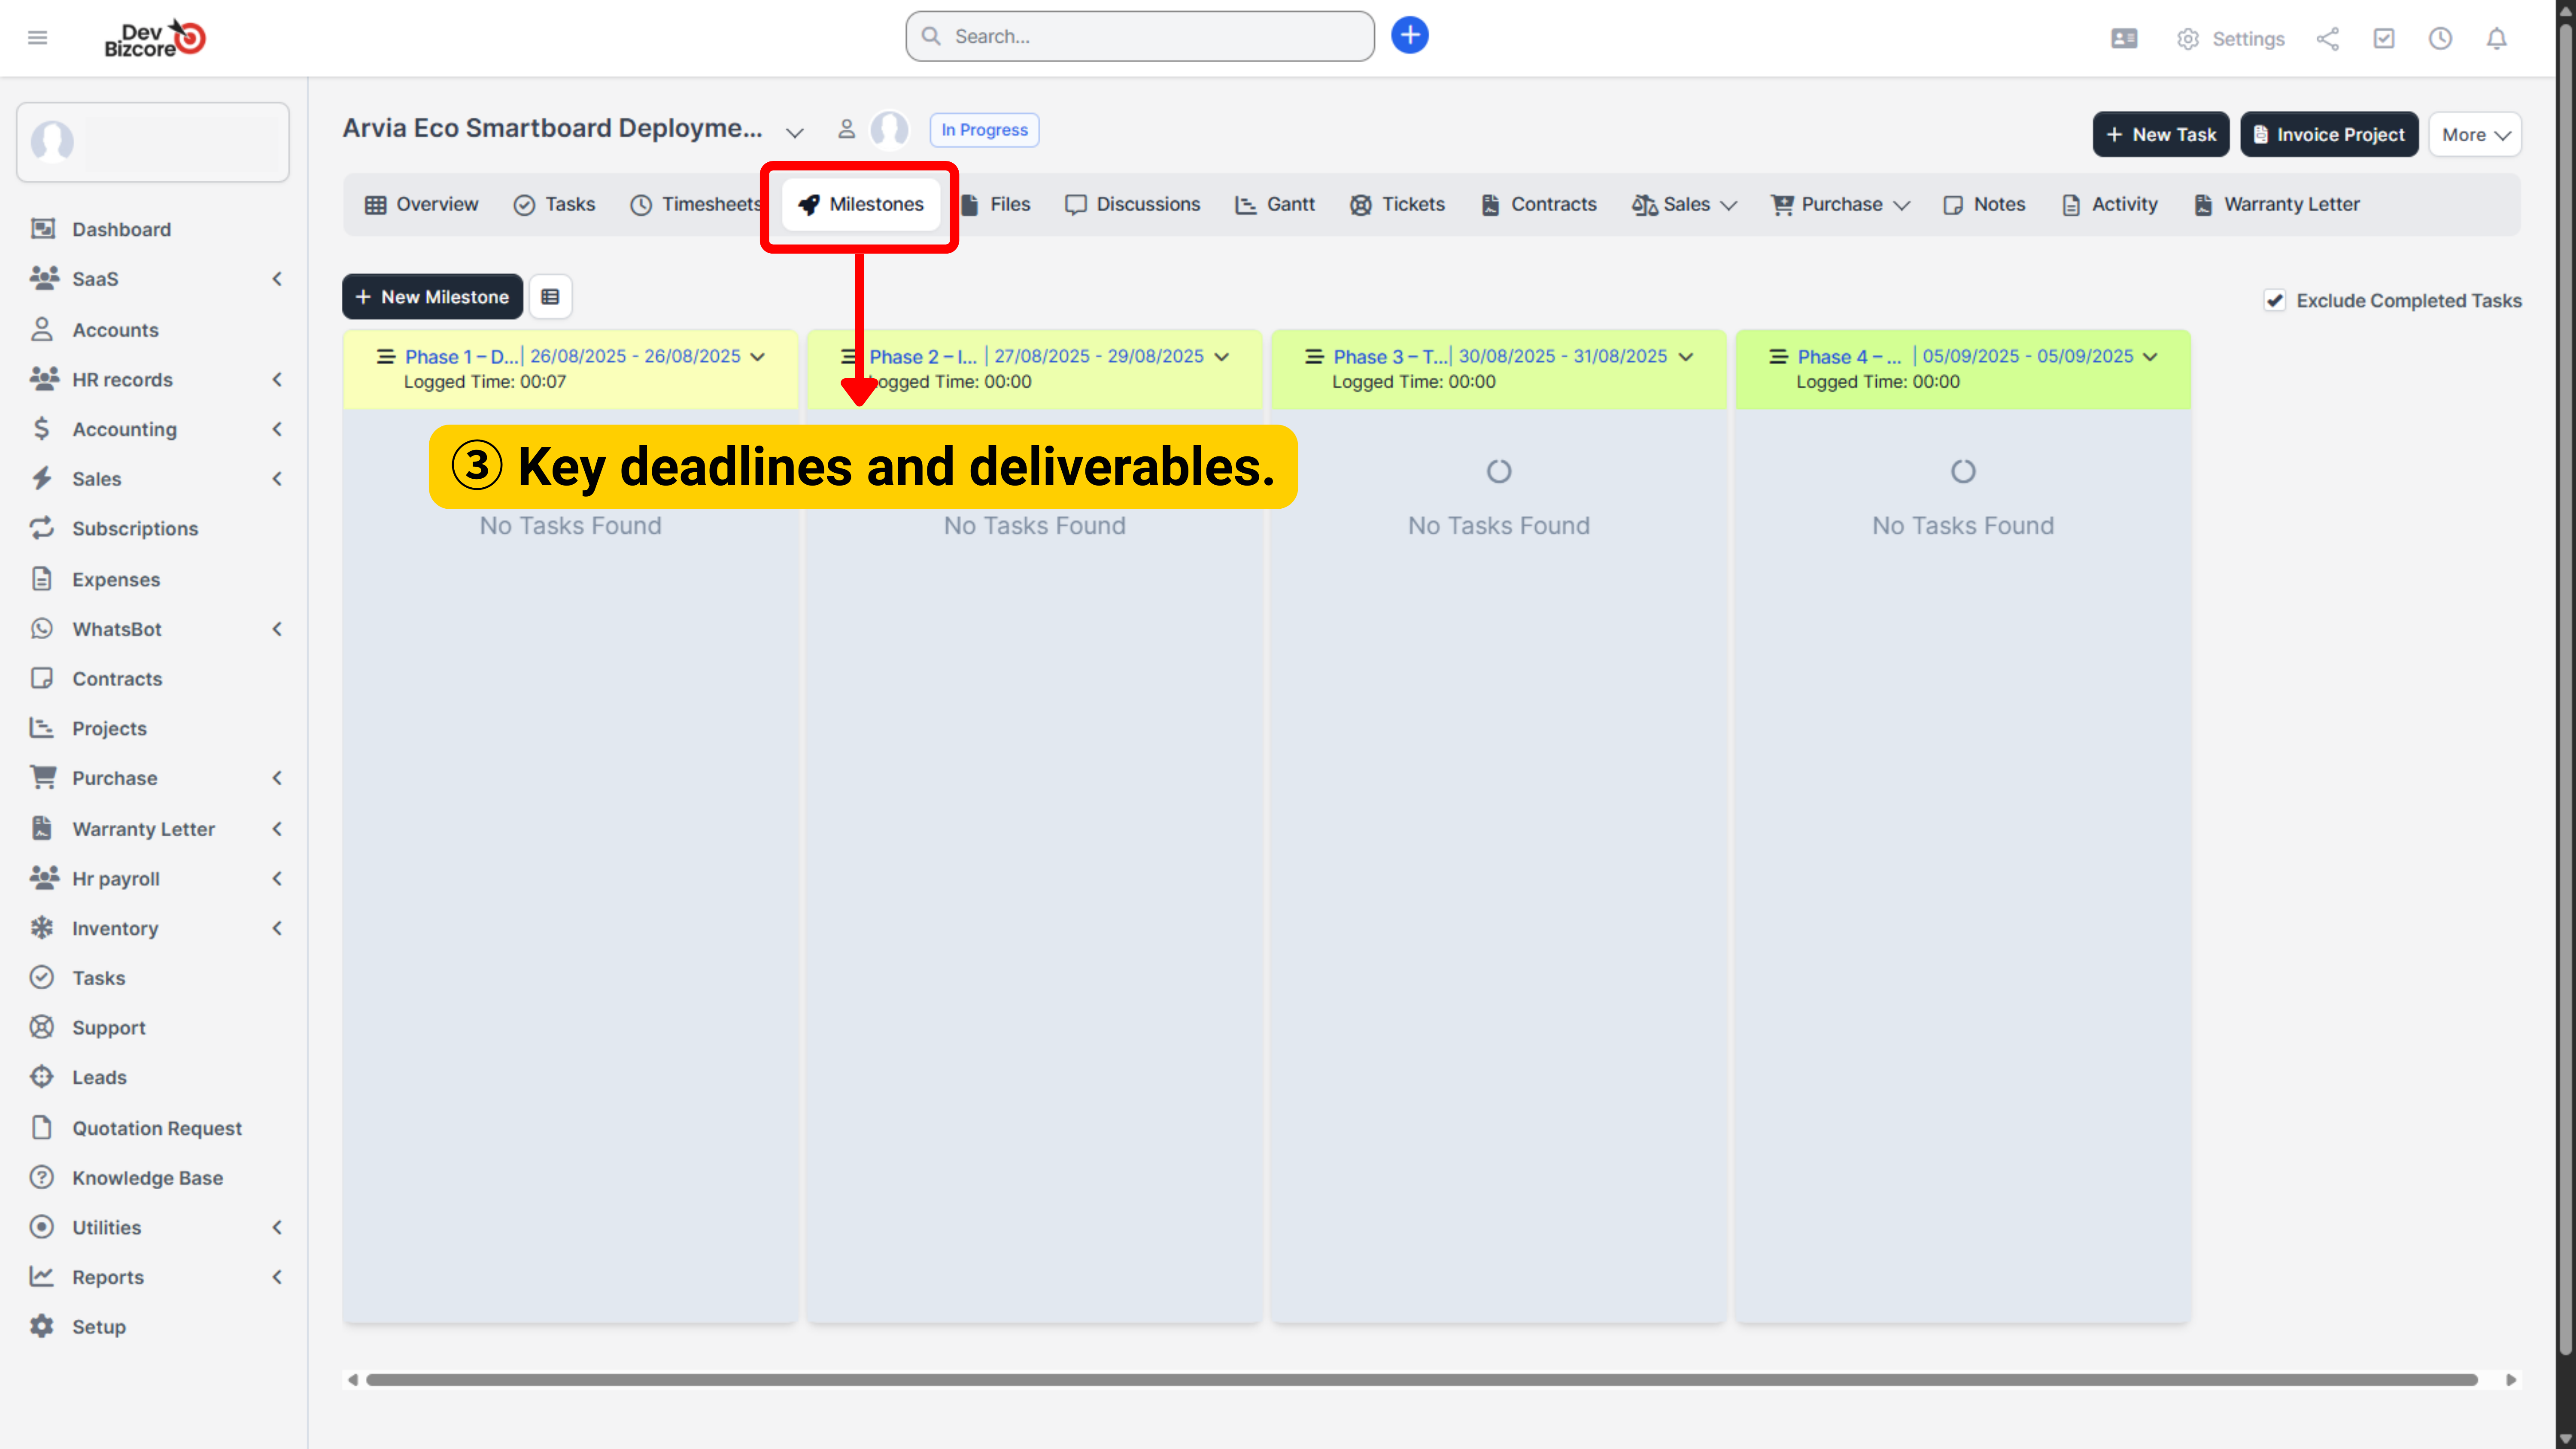Screen dimensions: 2576x1449
Task: Expand Phase 4 milestone options arrow
Action: tap(2150, 357)
